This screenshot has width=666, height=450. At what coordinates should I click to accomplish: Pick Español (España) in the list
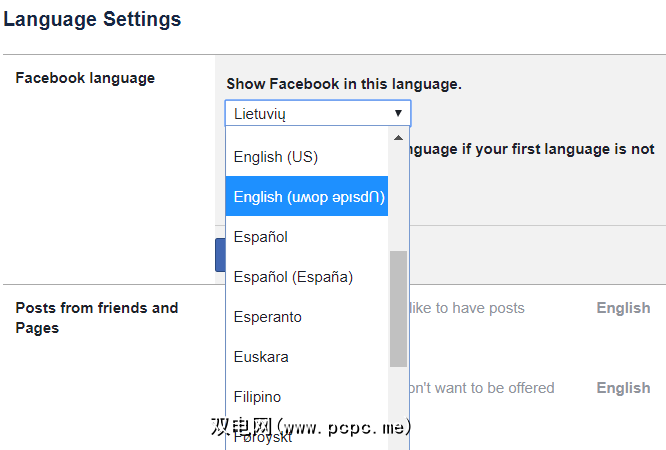(x=293, y=277)
